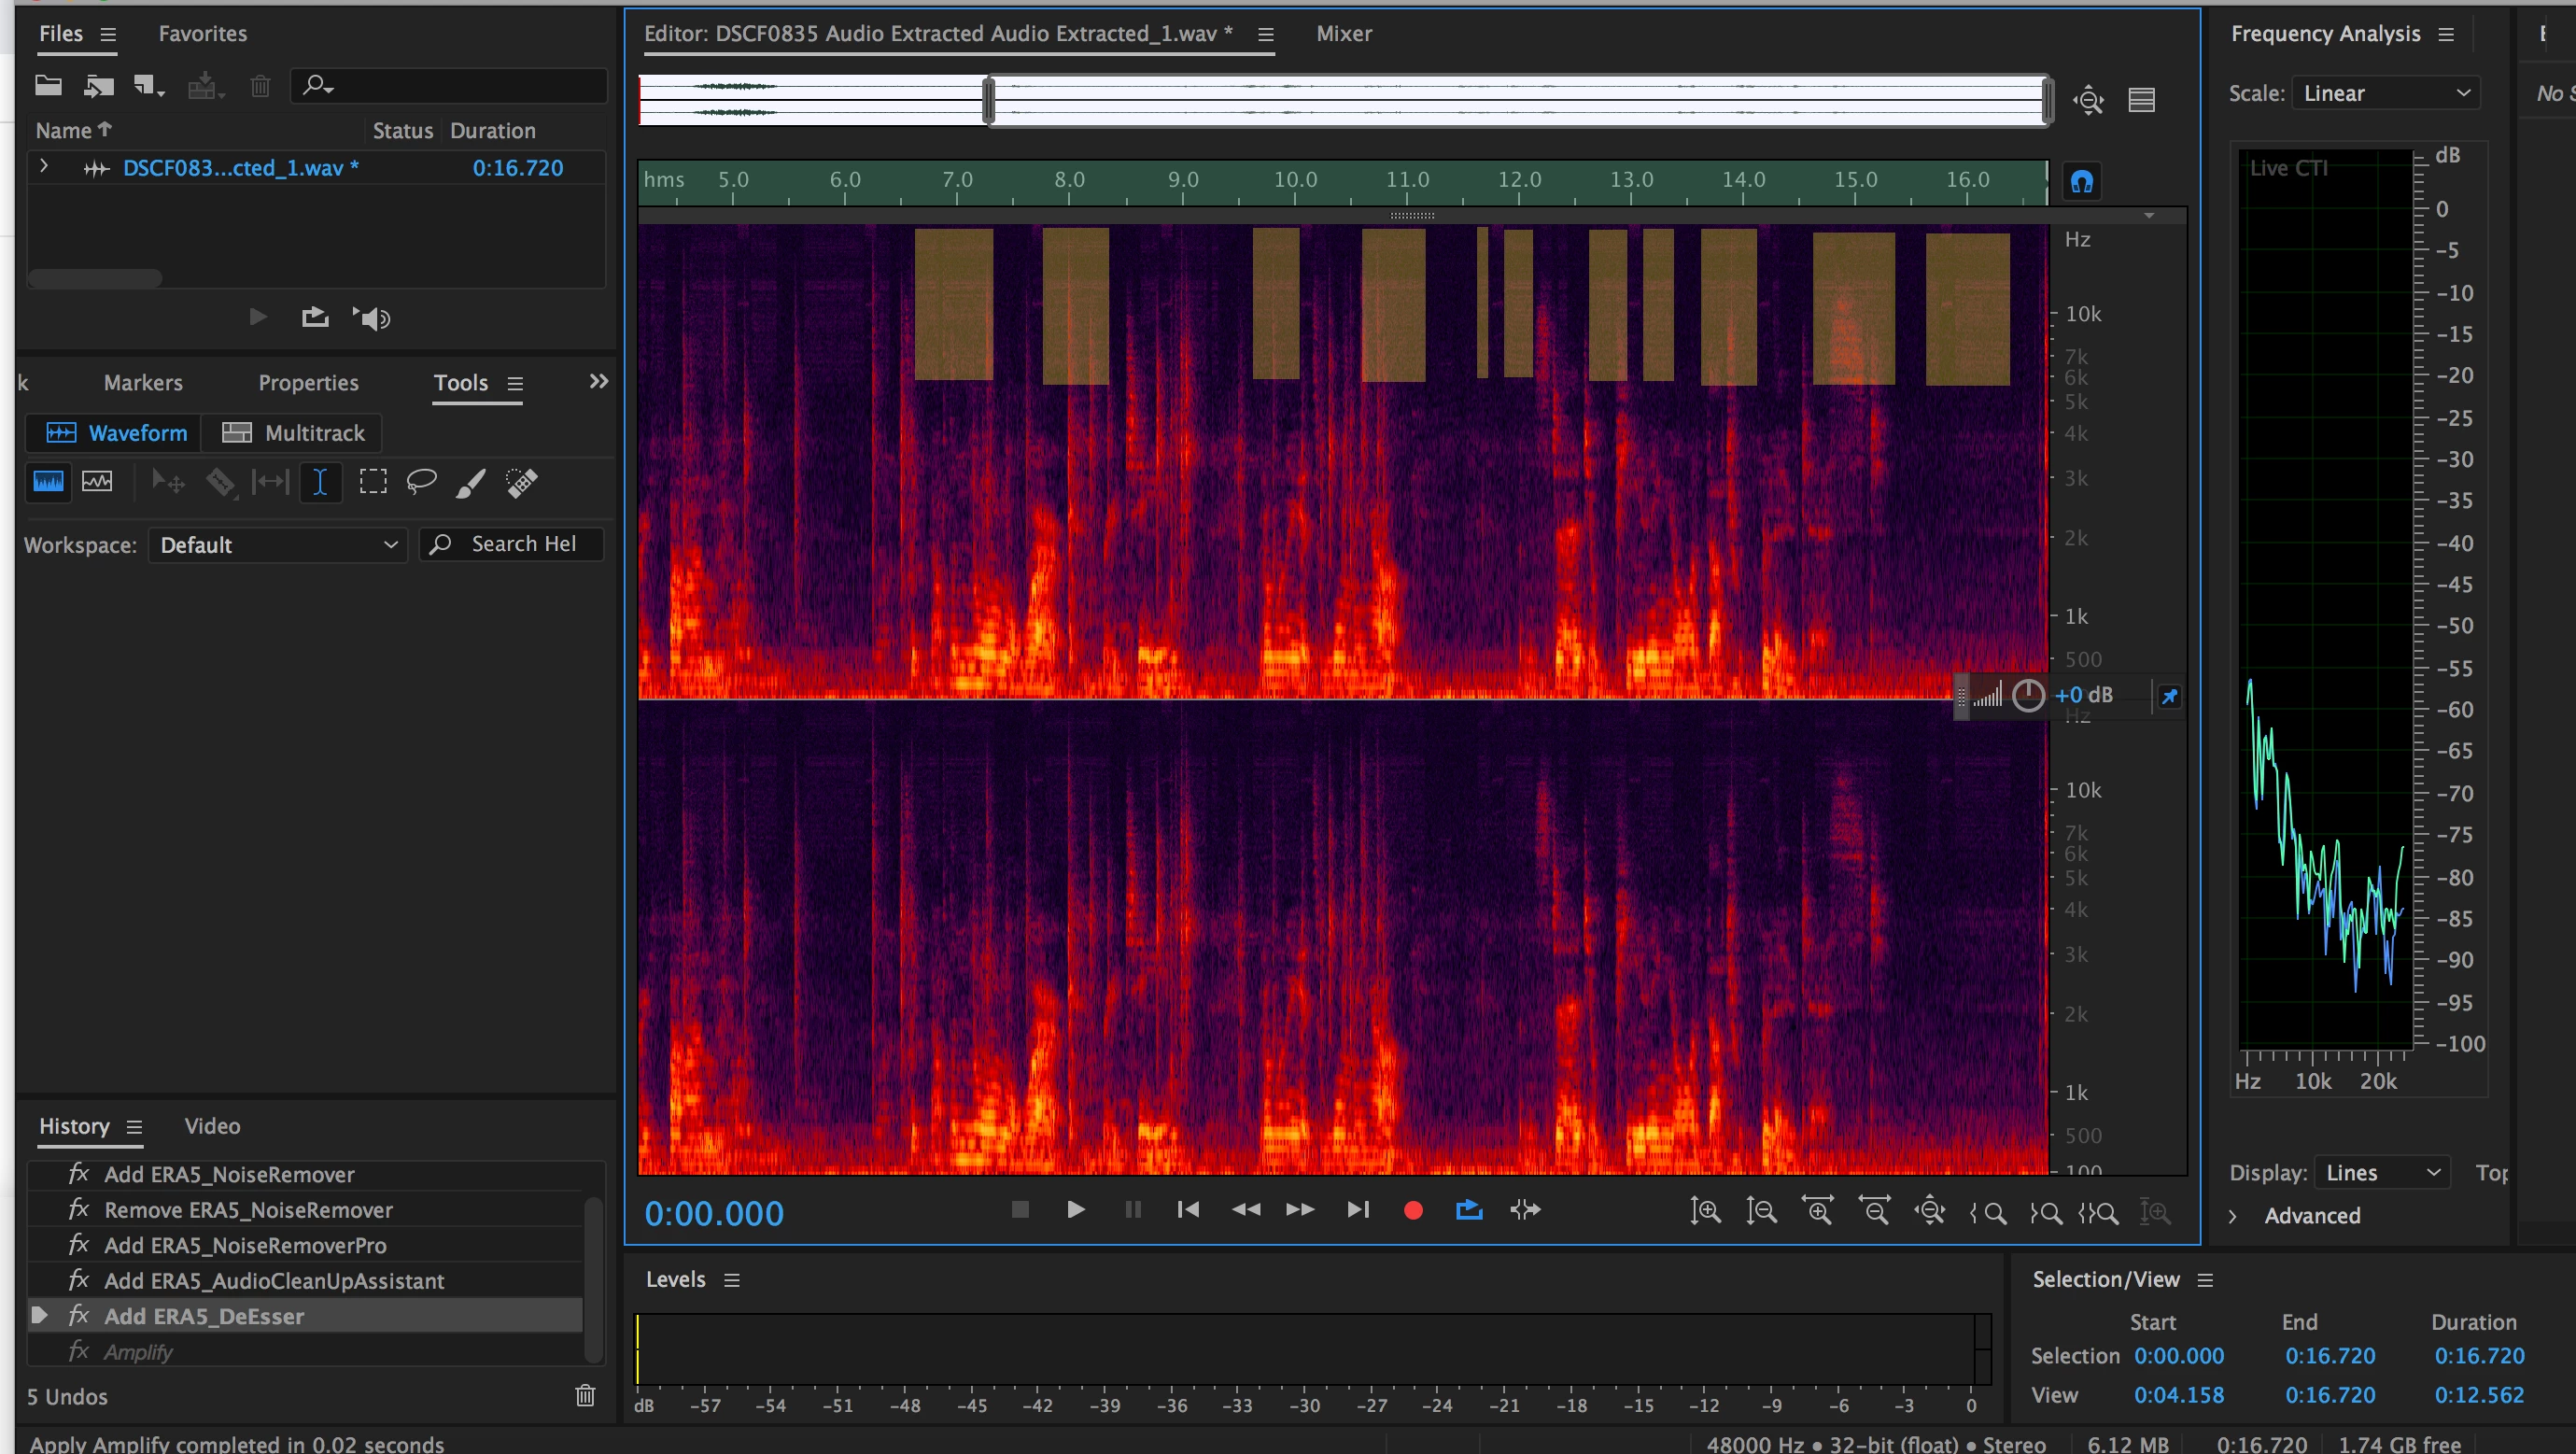
Task: Toggle auto-play preview speaker in Files
Action: (x=371, y=318)
